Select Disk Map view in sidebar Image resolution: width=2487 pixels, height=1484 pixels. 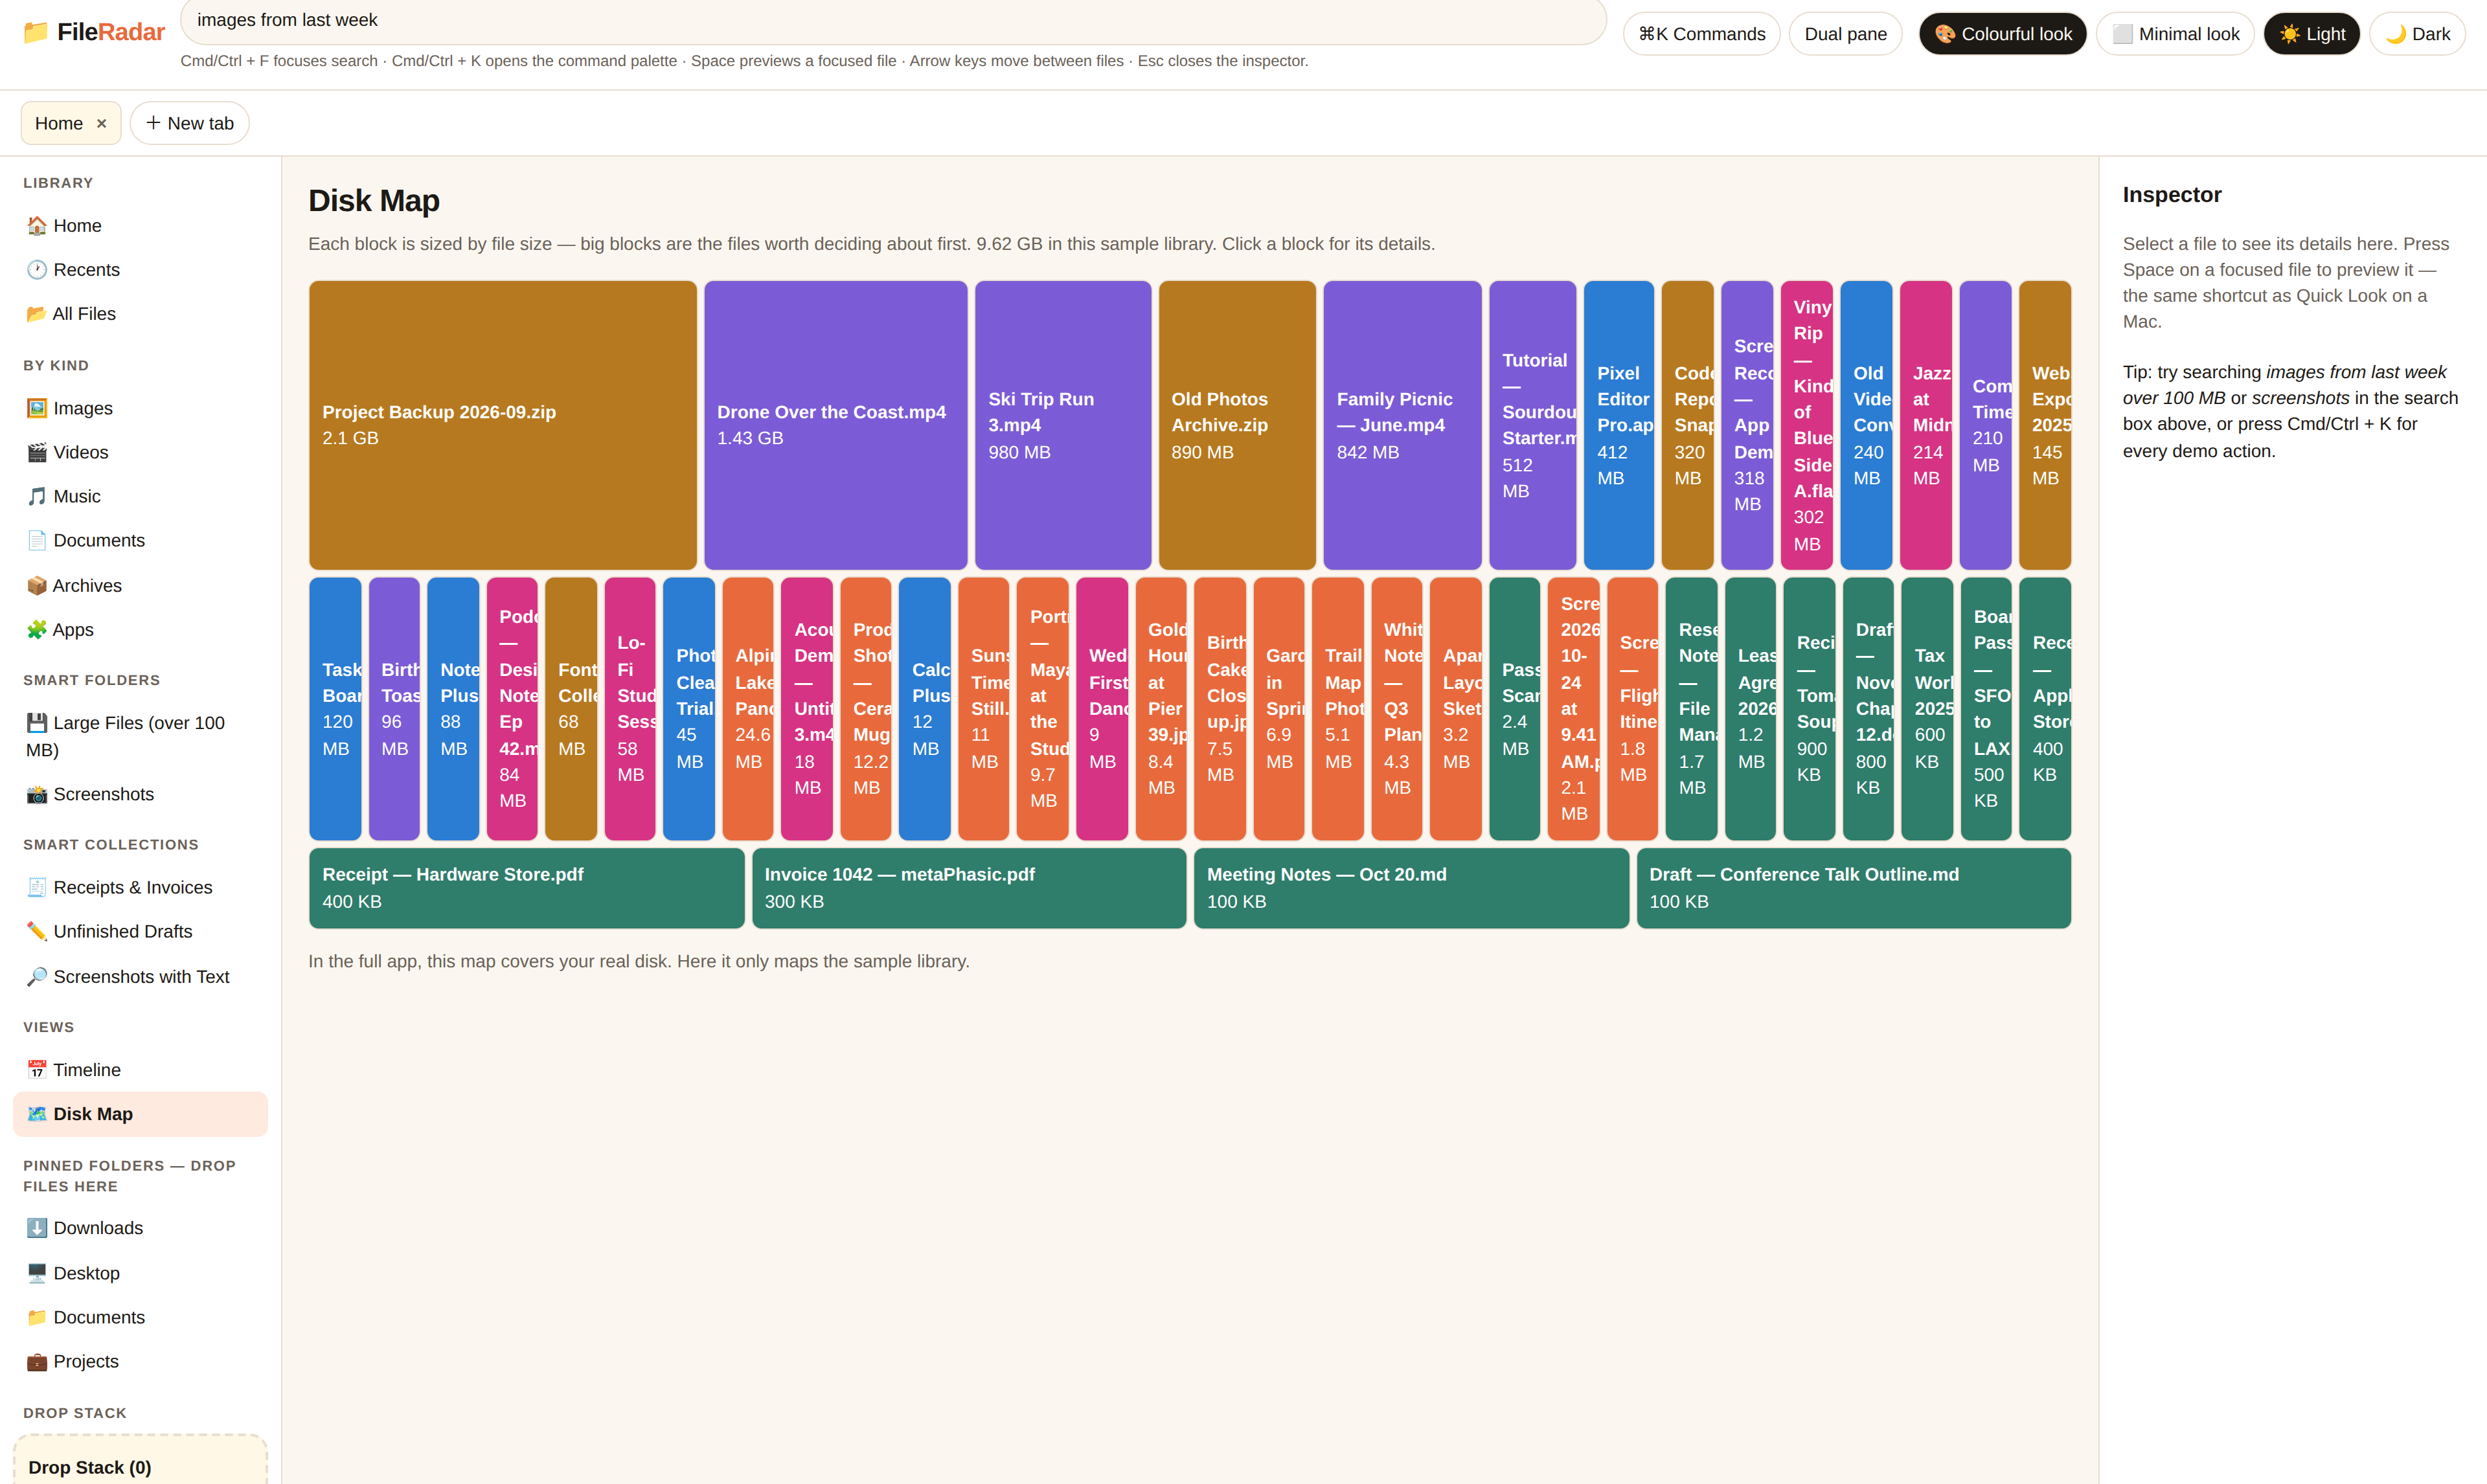pos(140,1114)
